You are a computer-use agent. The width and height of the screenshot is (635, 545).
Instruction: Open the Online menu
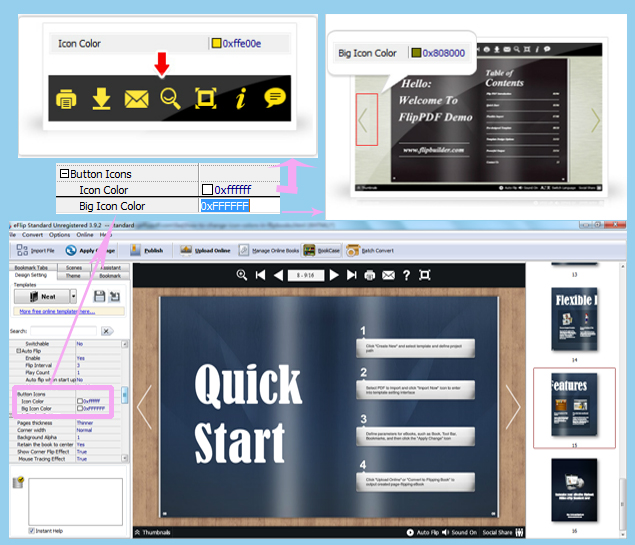[x=85, y=235]
